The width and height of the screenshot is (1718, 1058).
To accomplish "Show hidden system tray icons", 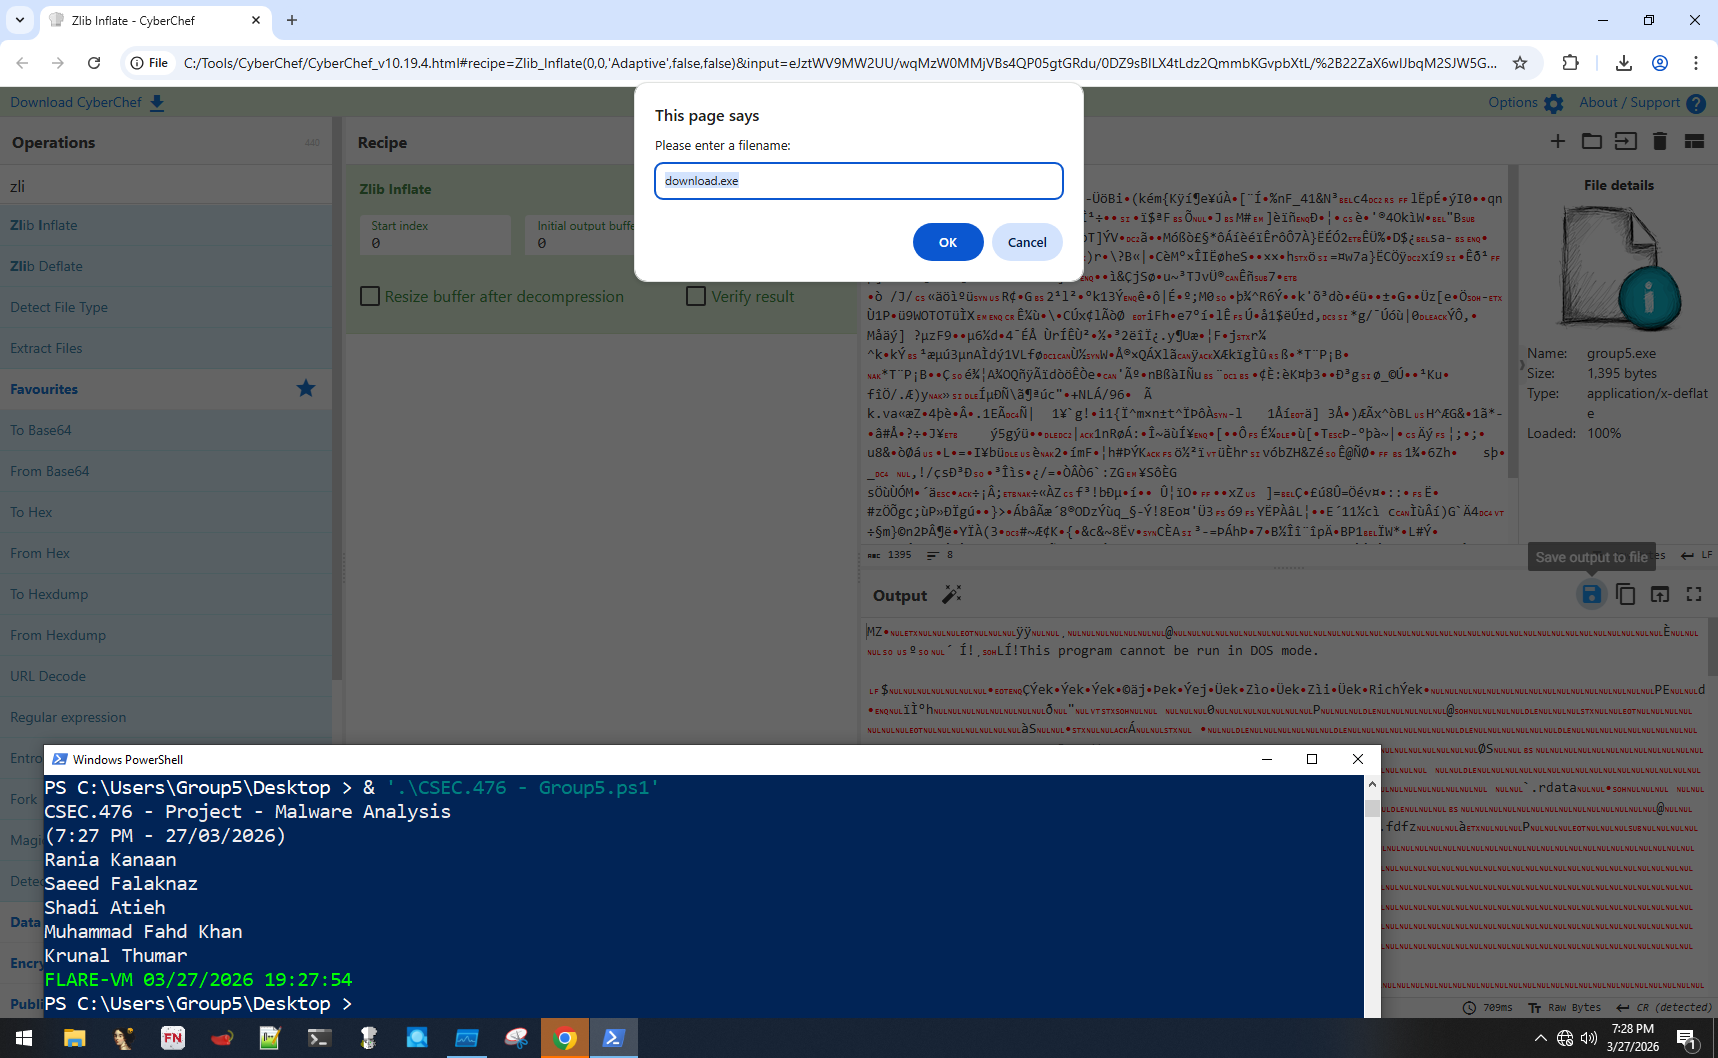I will [x=1540, y=1038].
